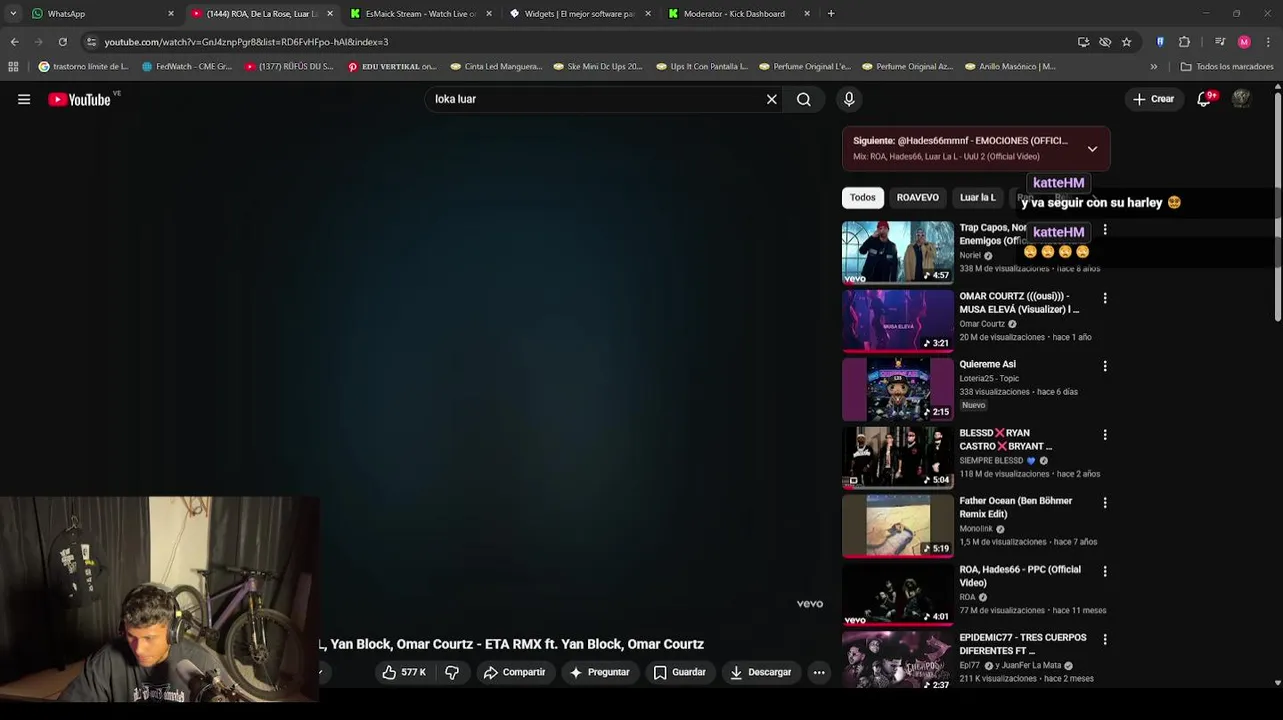Switch to the WhatsApp tab
Screen dimensions: 1283x720
(100, 14)
